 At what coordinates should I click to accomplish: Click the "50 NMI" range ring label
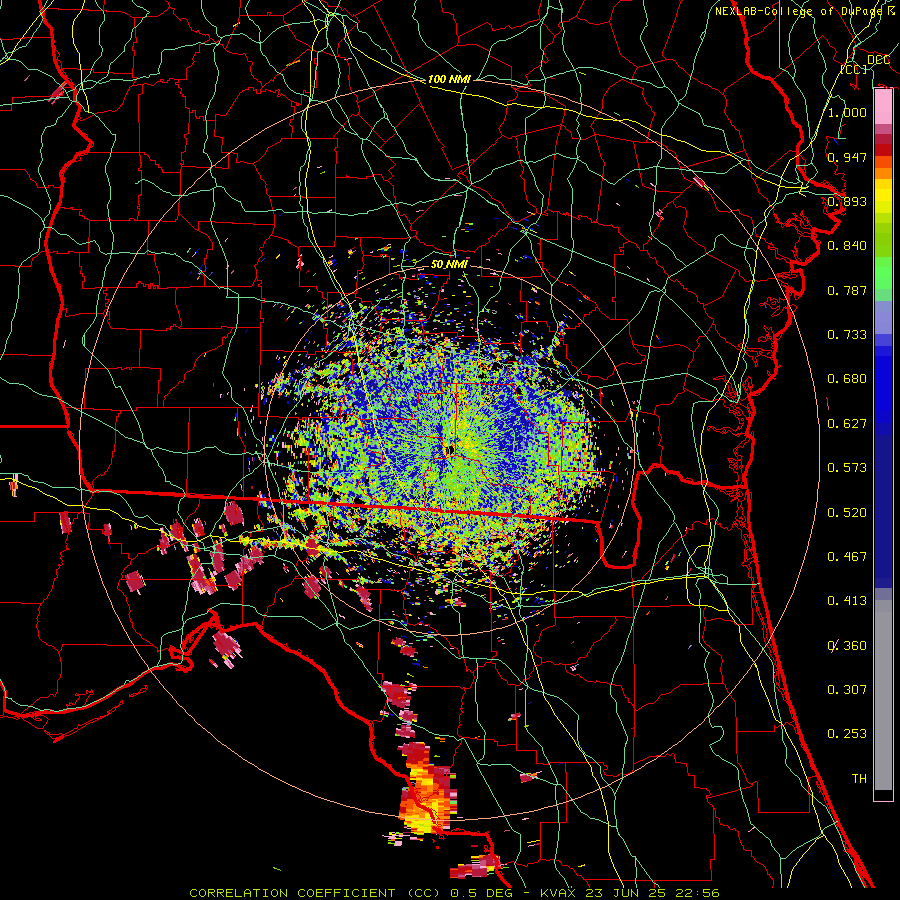(449, 264)
